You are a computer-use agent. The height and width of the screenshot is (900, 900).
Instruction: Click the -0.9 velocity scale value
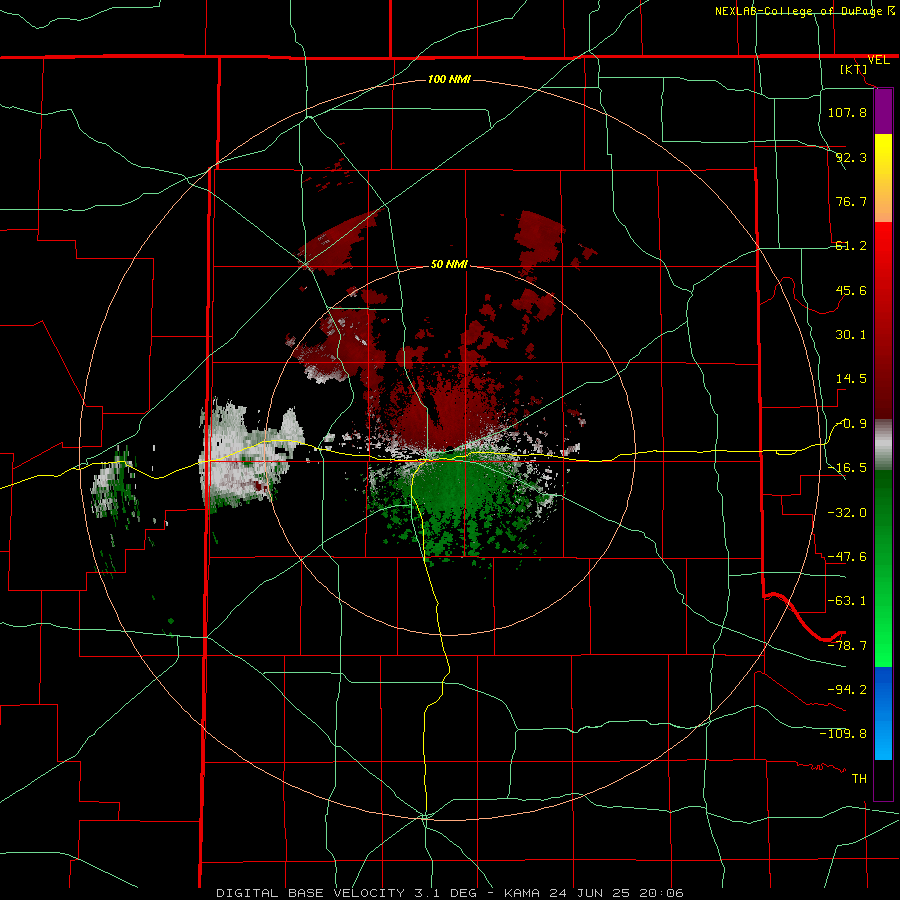tap(851, 424)
